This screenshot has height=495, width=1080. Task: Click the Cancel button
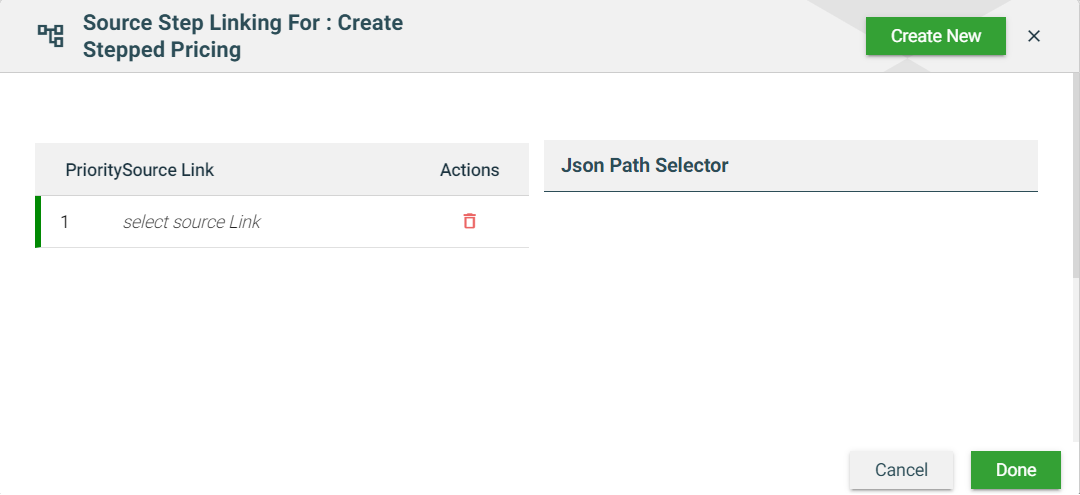point(901,470)
